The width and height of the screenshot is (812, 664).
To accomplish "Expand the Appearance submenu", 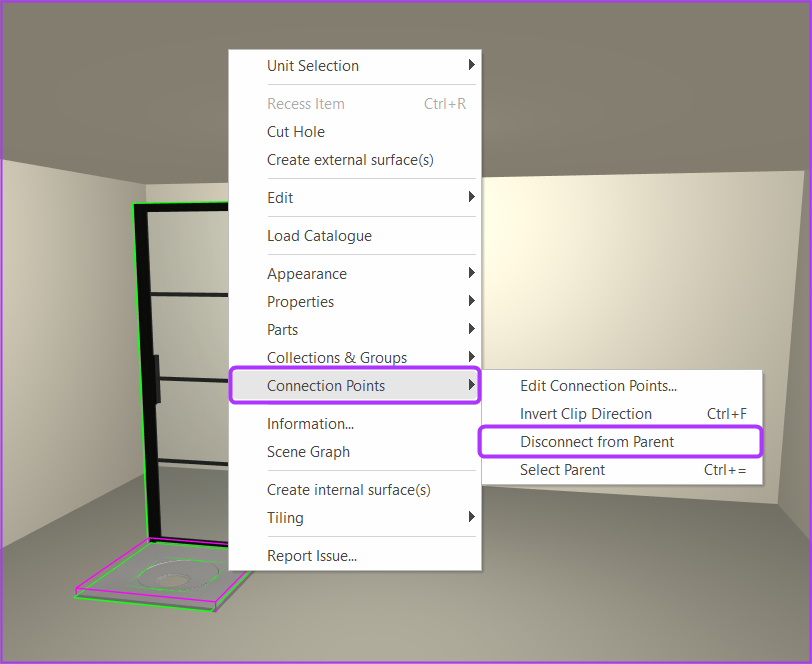I will pyautogui.click(x=355, y=273).
